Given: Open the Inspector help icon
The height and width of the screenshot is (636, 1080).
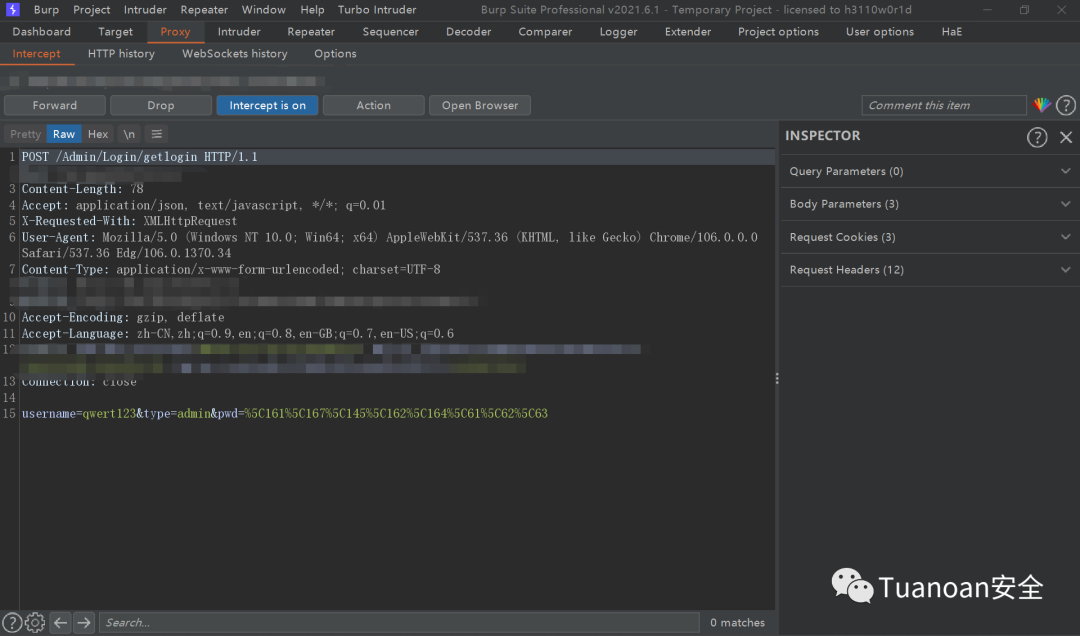Looking at the screenshot, I should tap(1037, 136).
